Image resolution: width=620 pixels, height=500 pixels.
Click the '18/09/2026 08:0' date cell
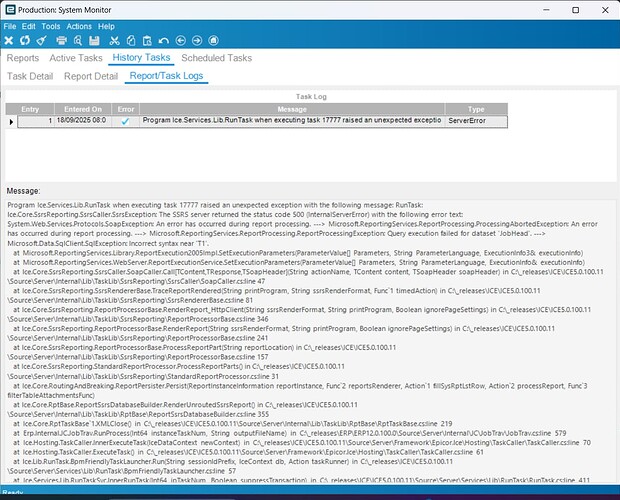point(83,121)
